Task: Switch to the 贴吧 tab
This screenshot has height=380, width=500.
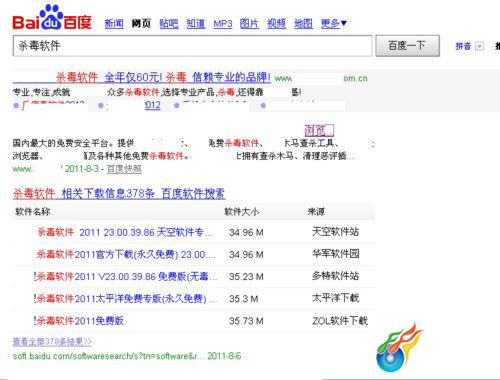Action: point(169,24)
